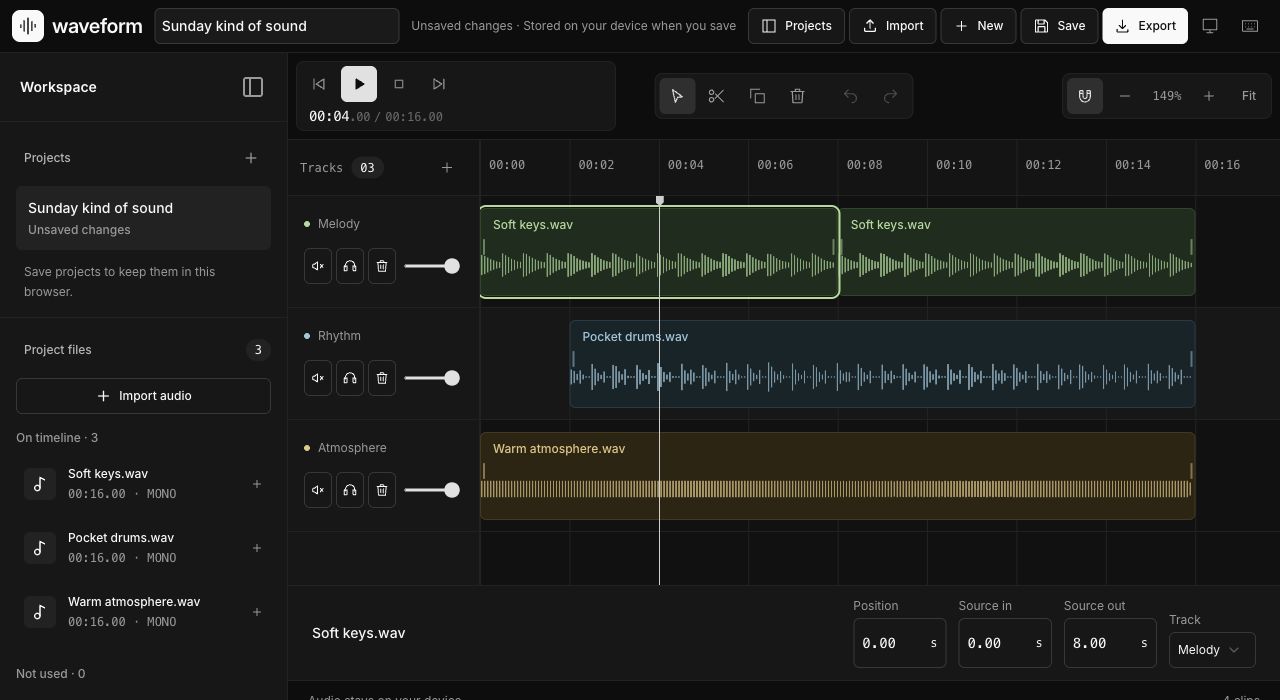The height and width of the screenshot is (700, 1280).
Task: Click the Import audio button
Action: tap(143, 396)
